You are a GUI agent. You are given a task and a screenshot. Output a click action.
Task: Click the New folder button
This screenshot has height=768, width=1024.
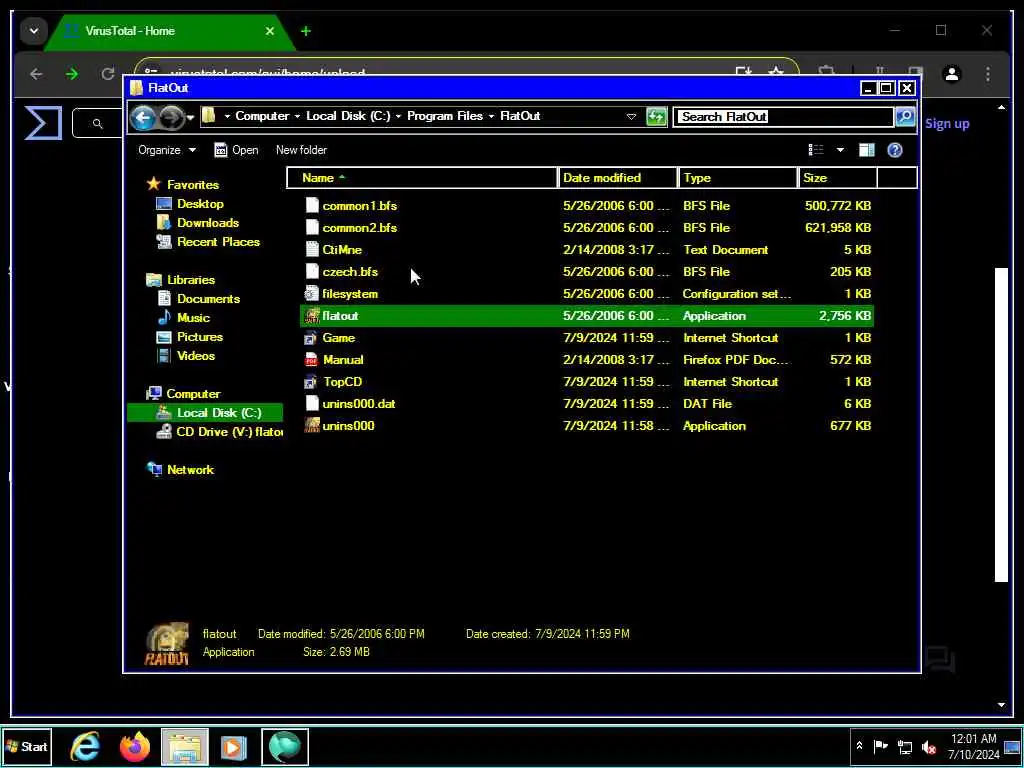(301, 150)
